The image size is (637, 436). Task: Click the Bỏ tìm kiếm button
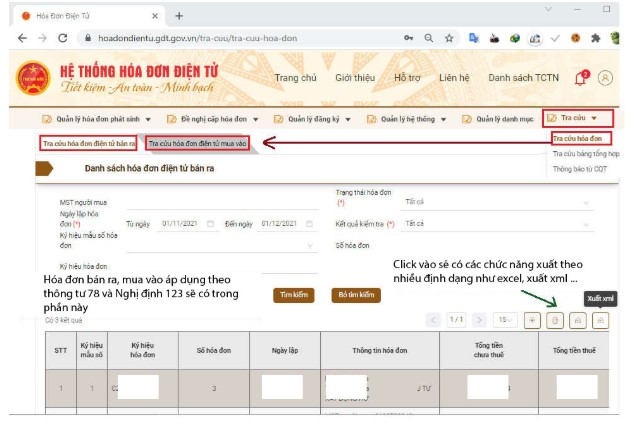(x=356, y=295)
